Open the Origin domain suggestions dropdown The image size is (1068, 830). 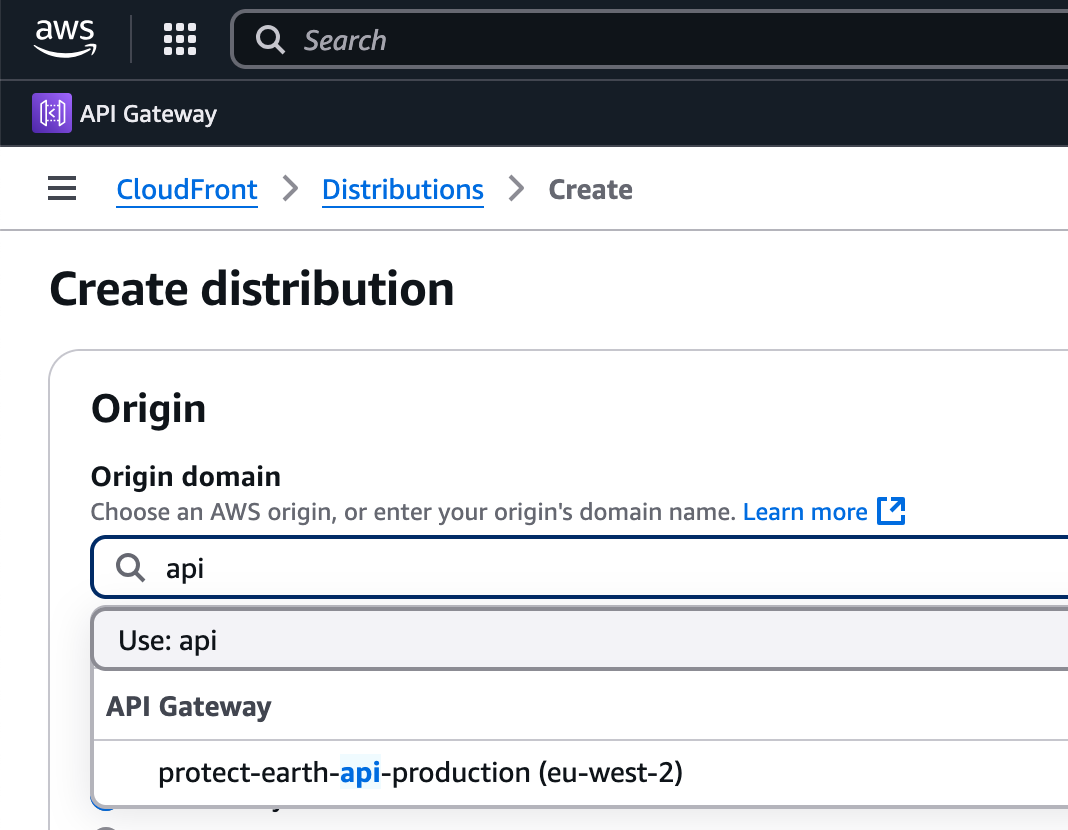(500, 567)
